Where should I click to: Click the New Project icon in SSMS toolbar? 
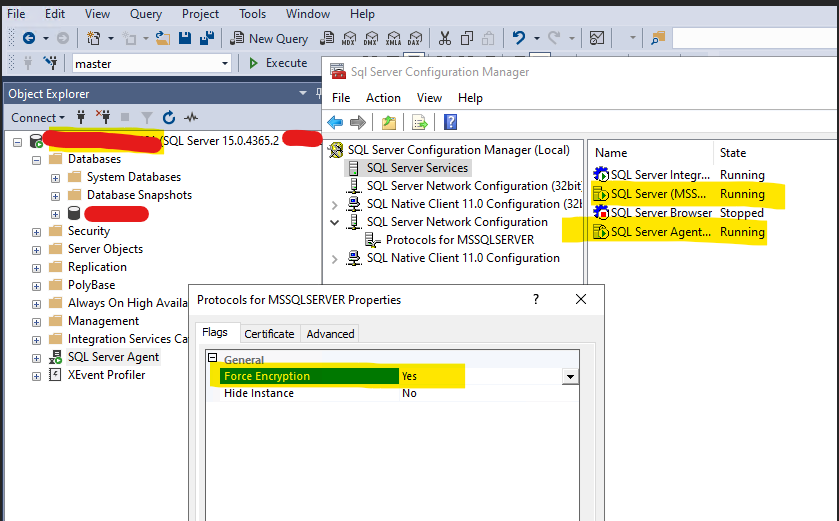94,38
